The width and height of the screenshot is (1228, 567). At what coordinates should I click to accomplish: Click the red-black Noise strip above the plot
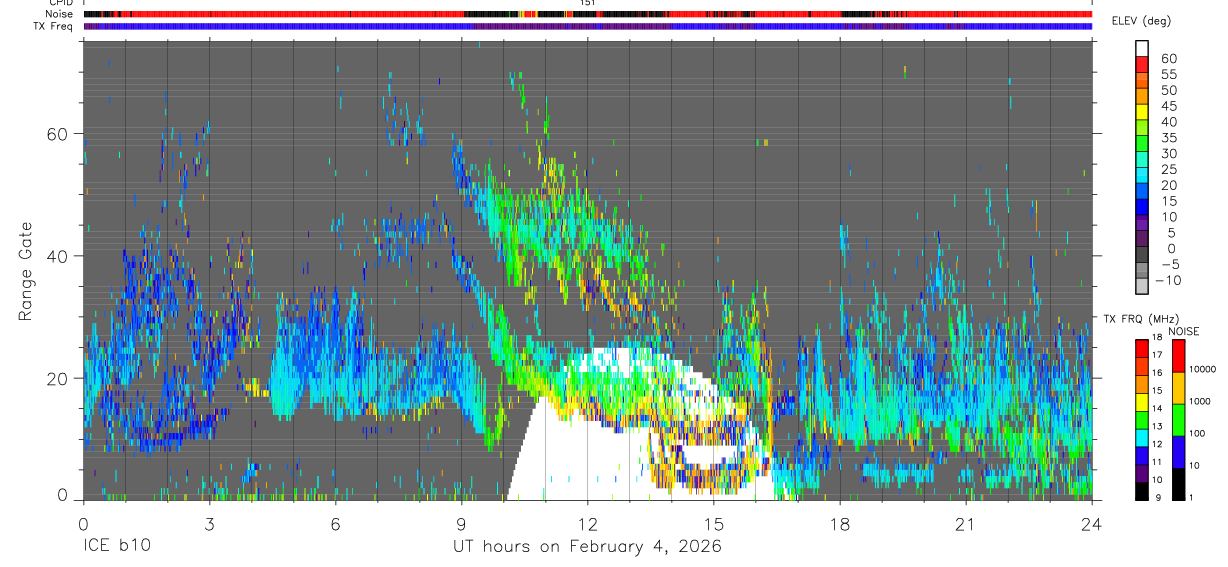pyautogui.click(x=588, y=14)
